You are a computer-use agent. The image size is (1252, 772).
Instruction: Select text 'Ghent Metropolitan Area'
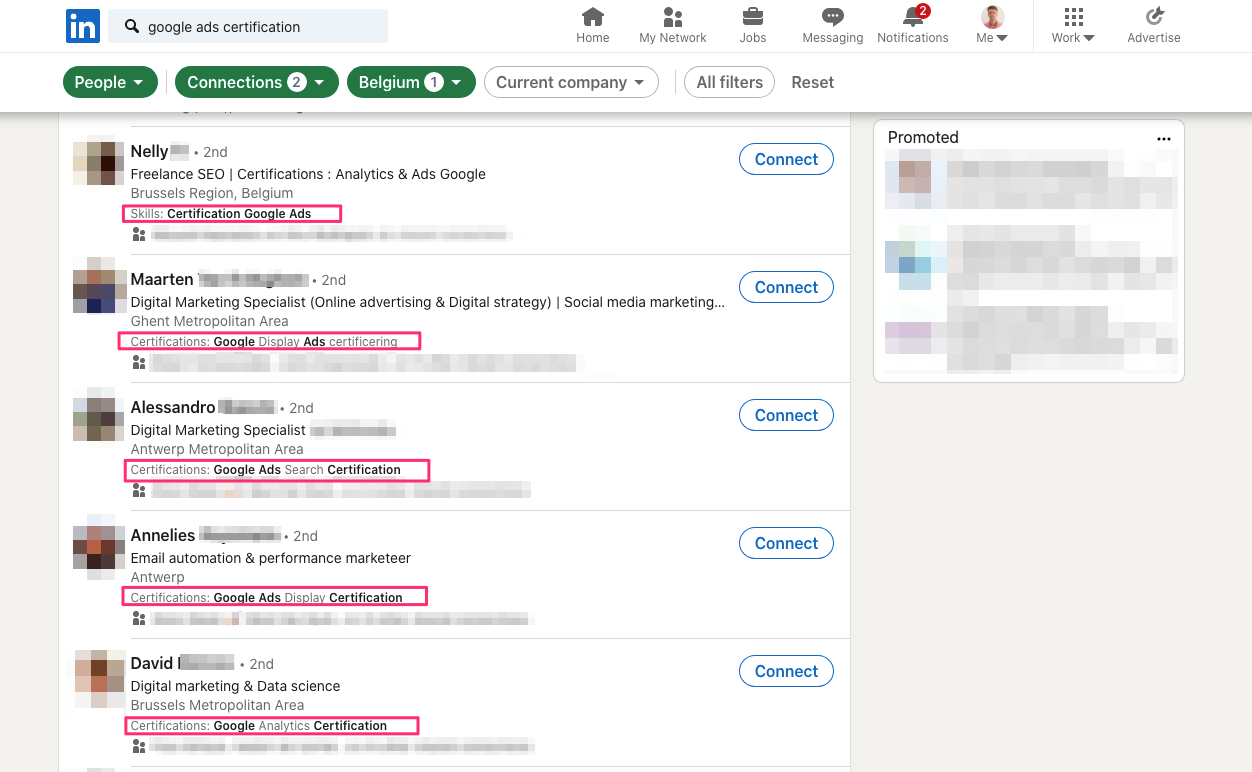coord(209,321)
